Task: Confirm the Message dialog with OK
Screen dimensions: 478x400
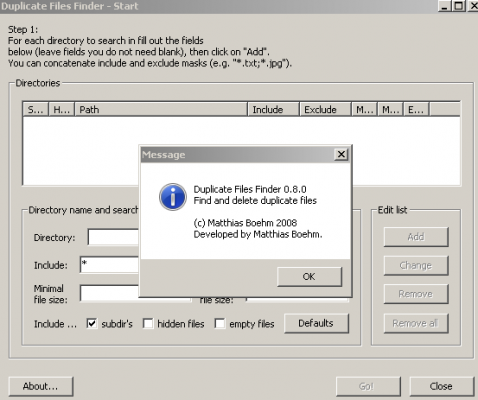Action: pos(309,277)
